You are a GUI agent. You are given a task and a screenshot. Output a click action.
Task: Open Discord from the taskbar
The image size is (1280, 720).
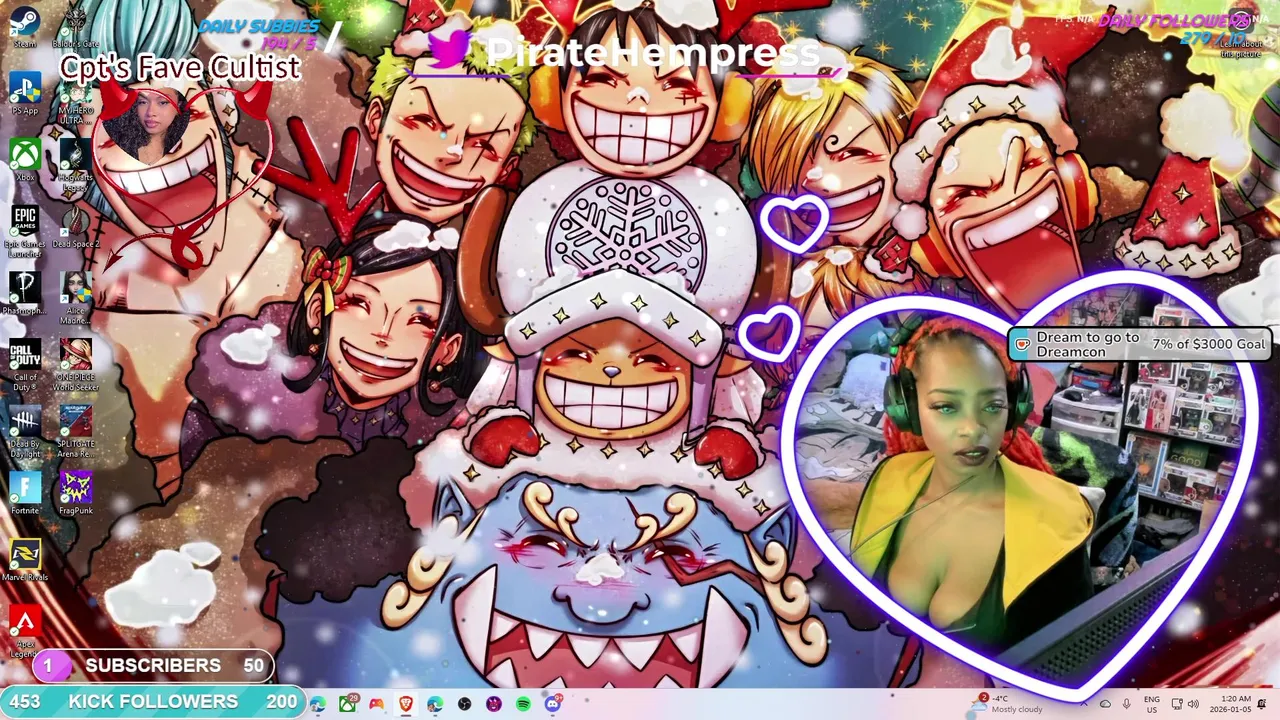click(553, 704)
